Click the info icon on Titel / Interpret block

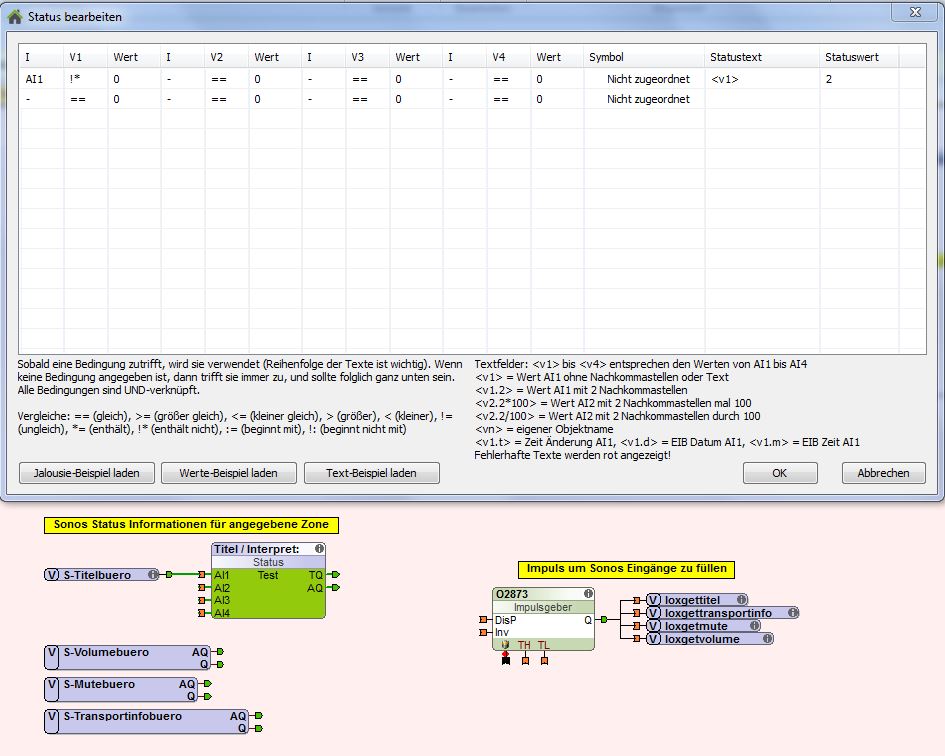pos(319,549)
